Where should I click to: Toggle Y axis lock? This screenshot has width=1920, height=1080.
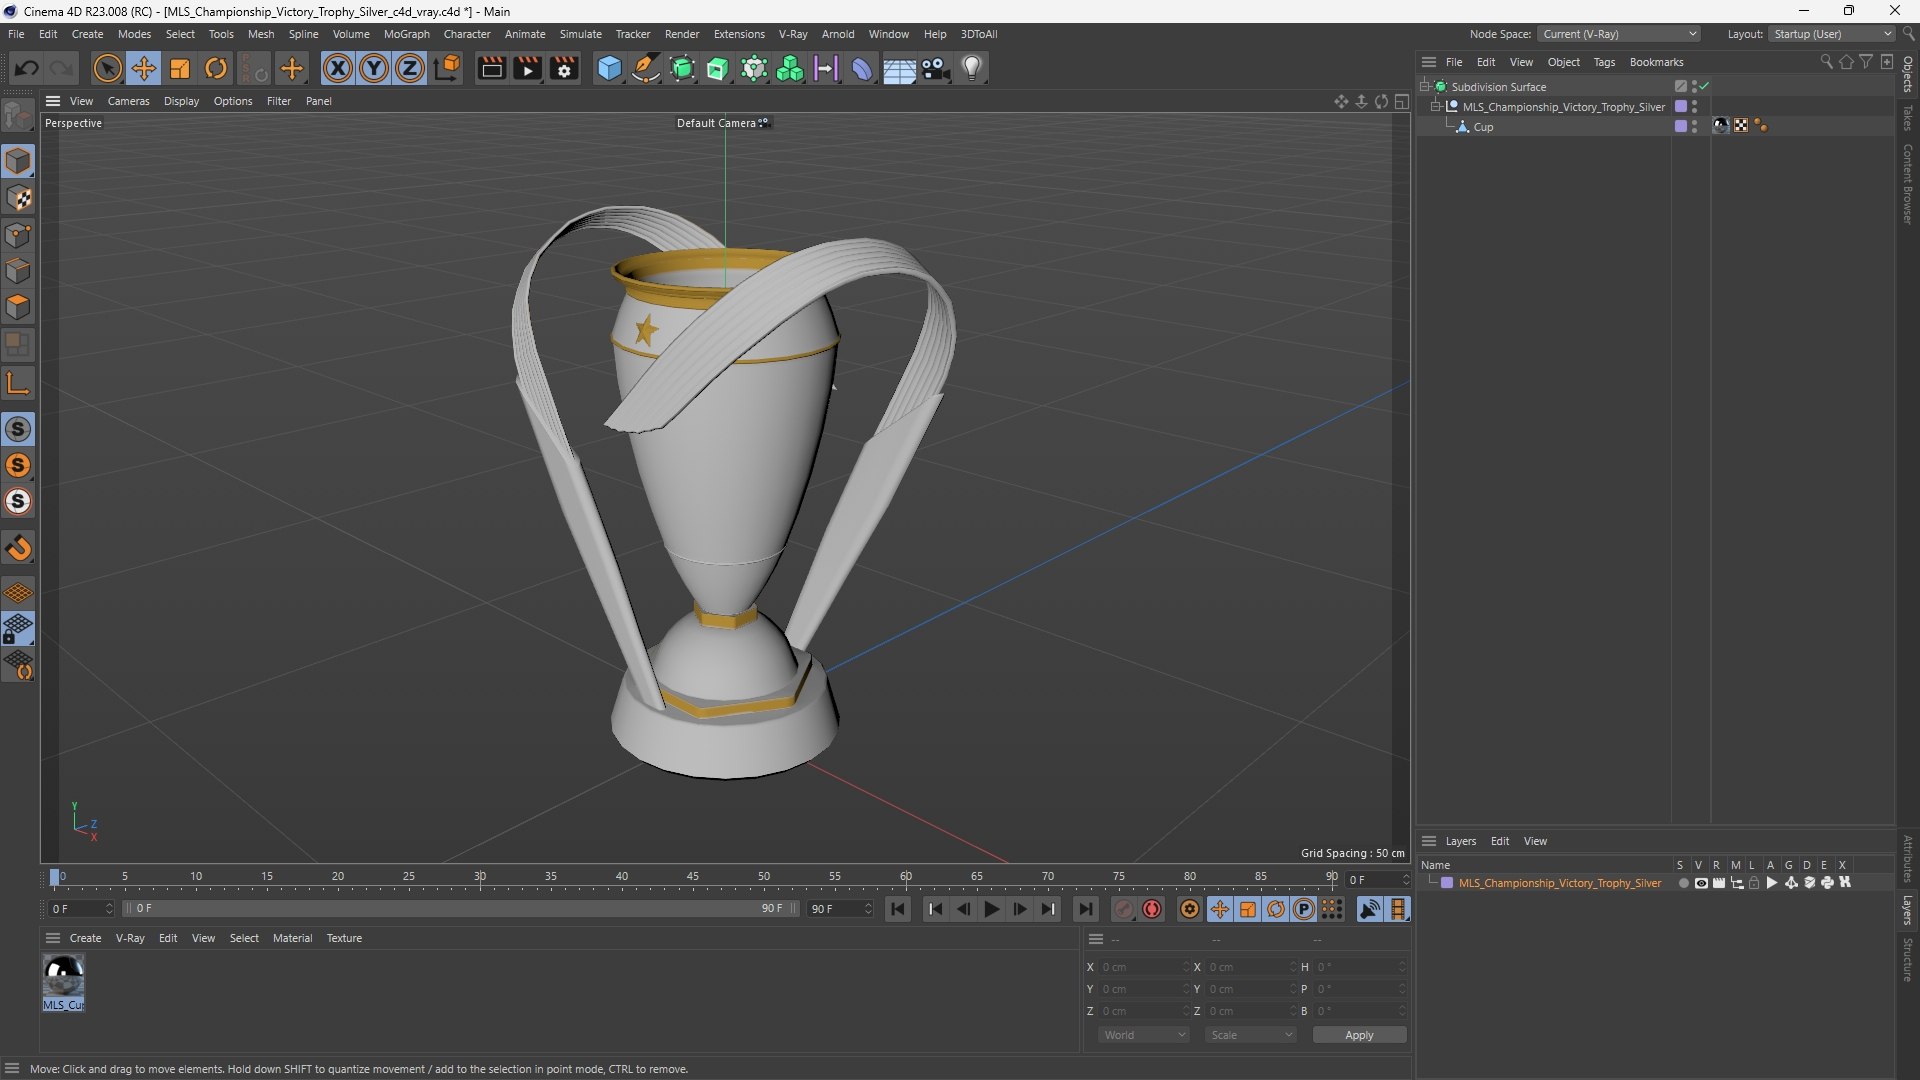tap(374, 68)
